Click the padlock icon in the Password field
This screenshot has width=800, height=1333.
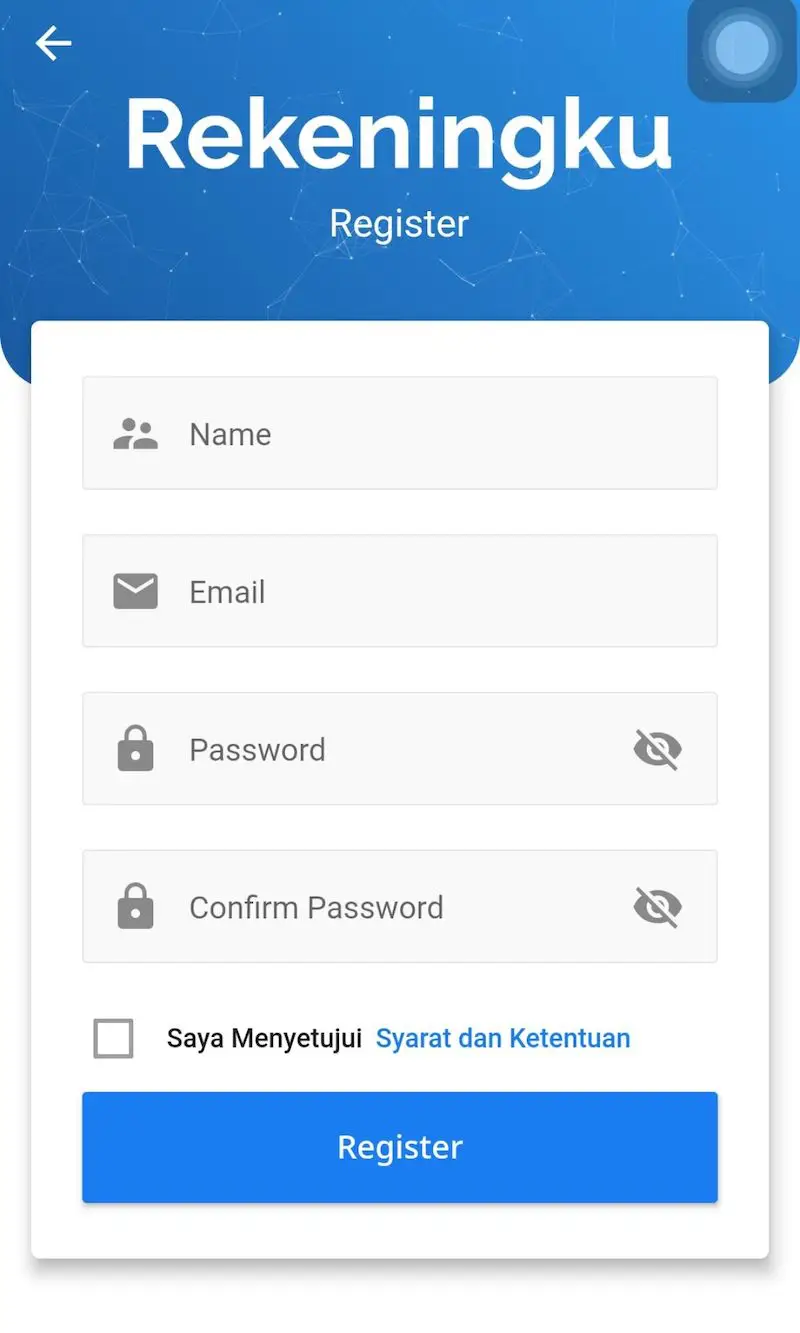[136, 749]
